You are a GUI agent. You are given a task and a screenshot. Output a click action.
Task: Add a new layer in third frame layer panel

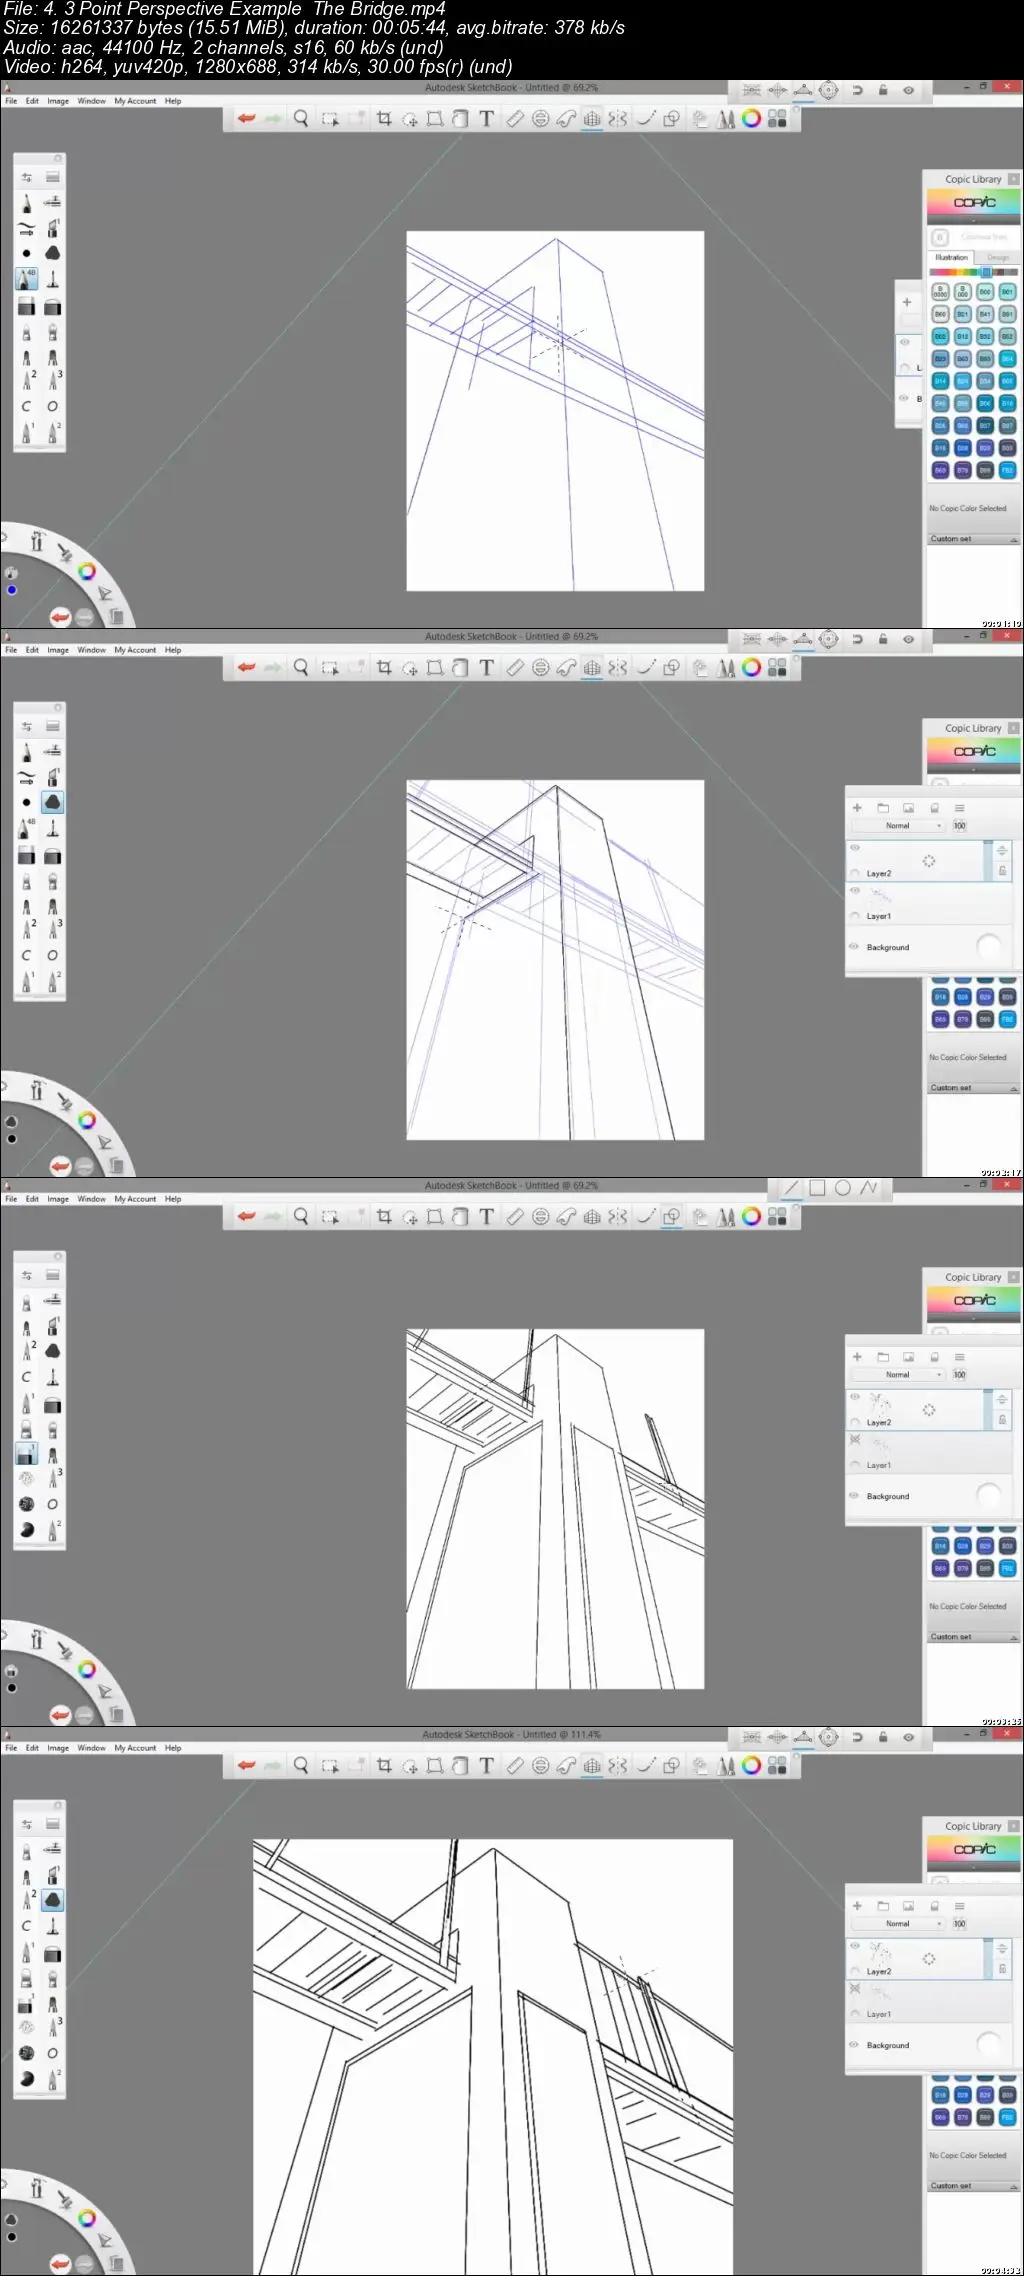[857, 1357]
